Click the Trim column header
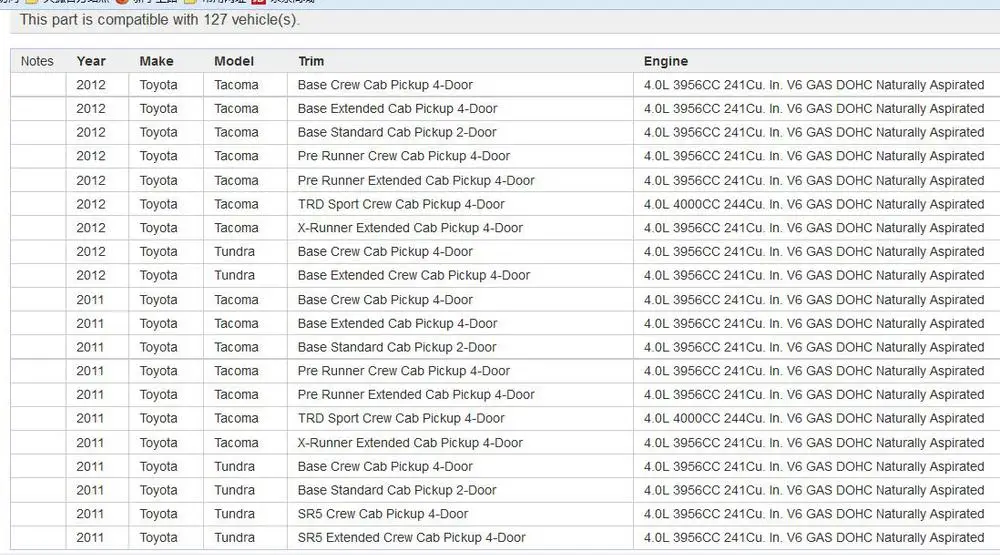Viewport: 1000px width, 555px height. coord(311,61)
